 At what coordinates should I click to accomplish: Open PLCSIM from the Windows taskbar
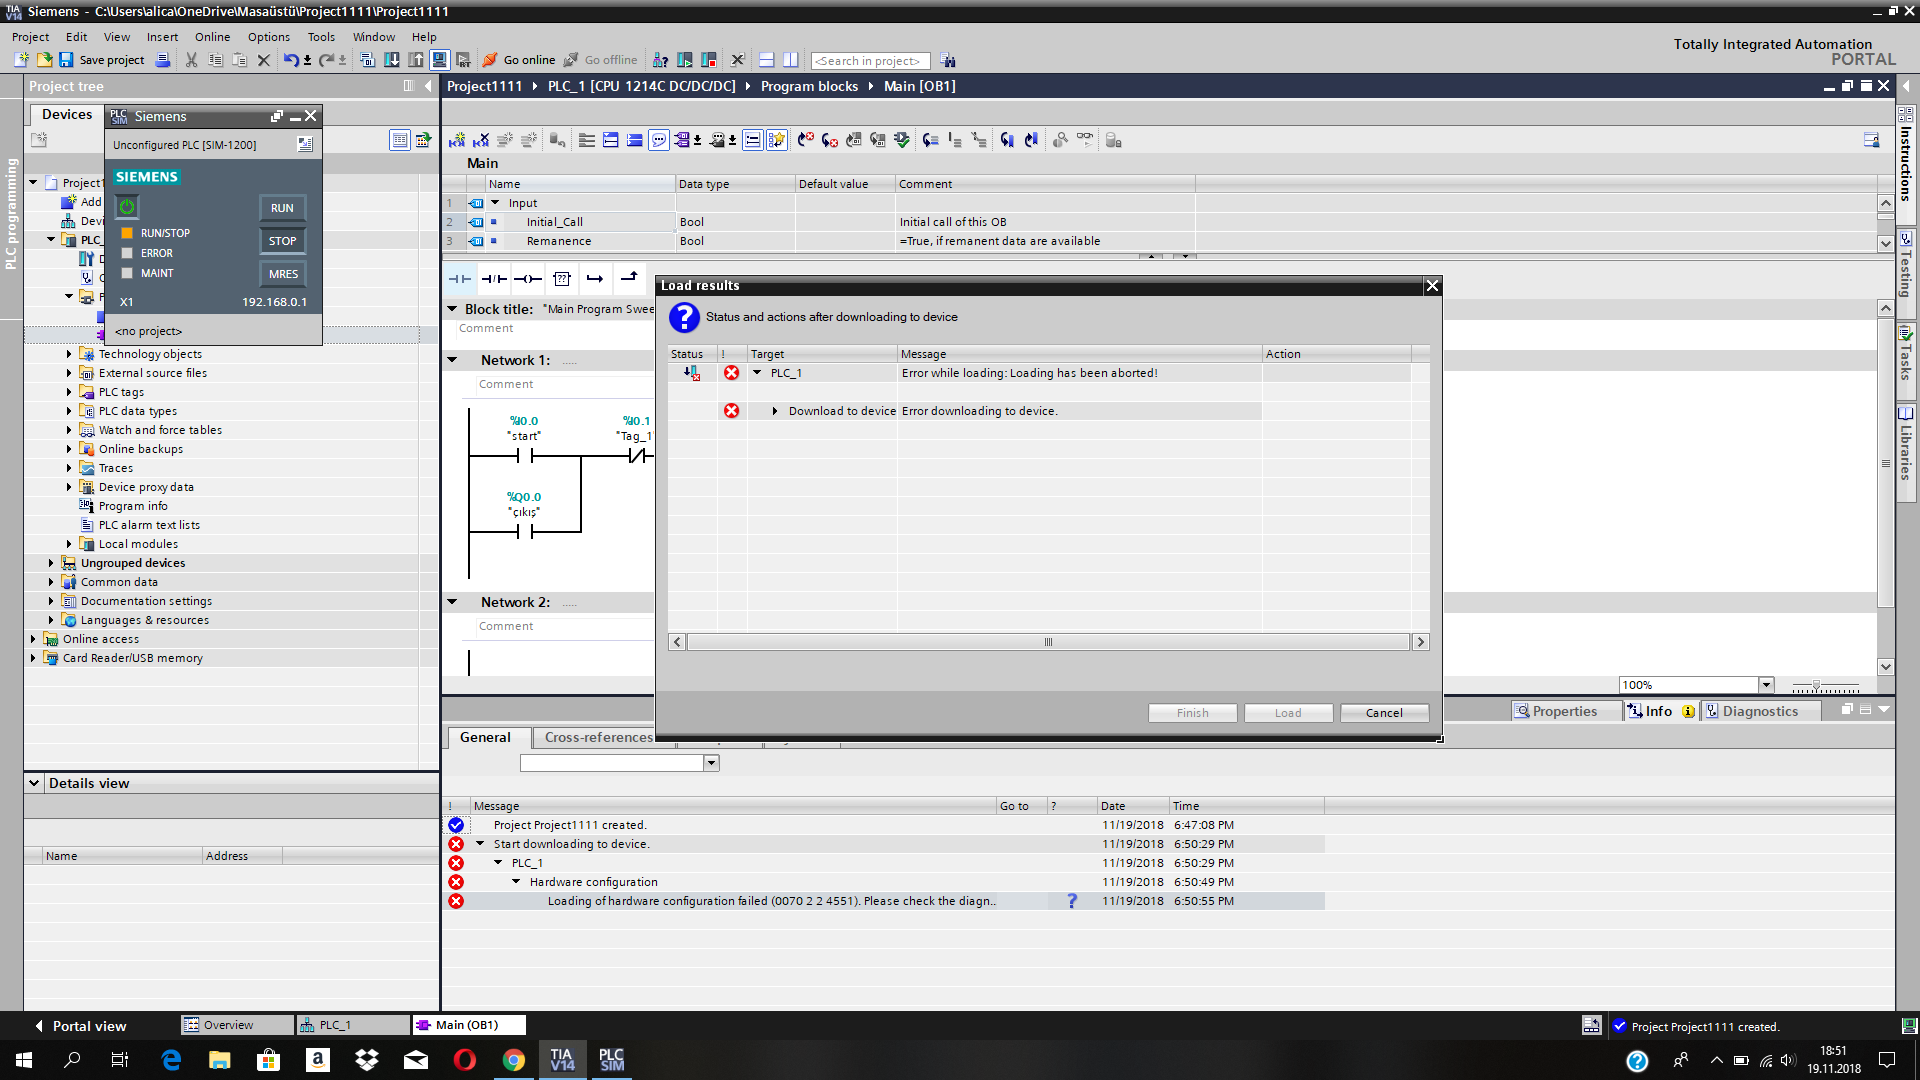pyautogui.click(x=611, y=1059)
